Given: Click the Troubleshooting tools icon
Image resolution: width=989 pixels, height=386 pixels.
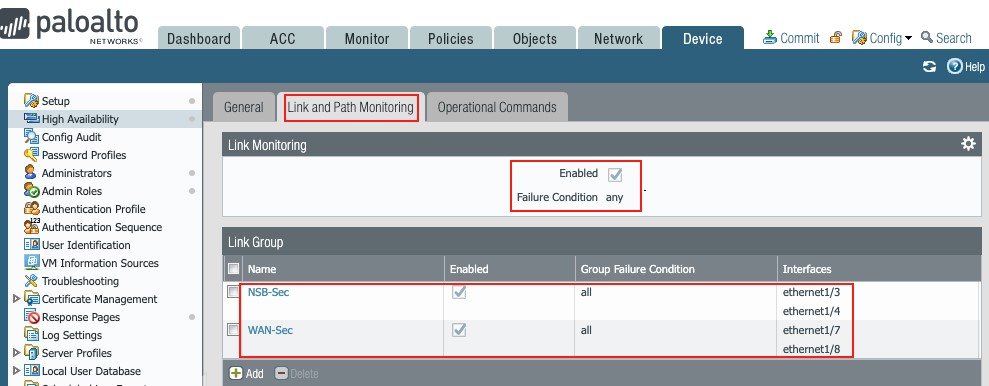Looking at the screenshot, I should tap(31, 281).
